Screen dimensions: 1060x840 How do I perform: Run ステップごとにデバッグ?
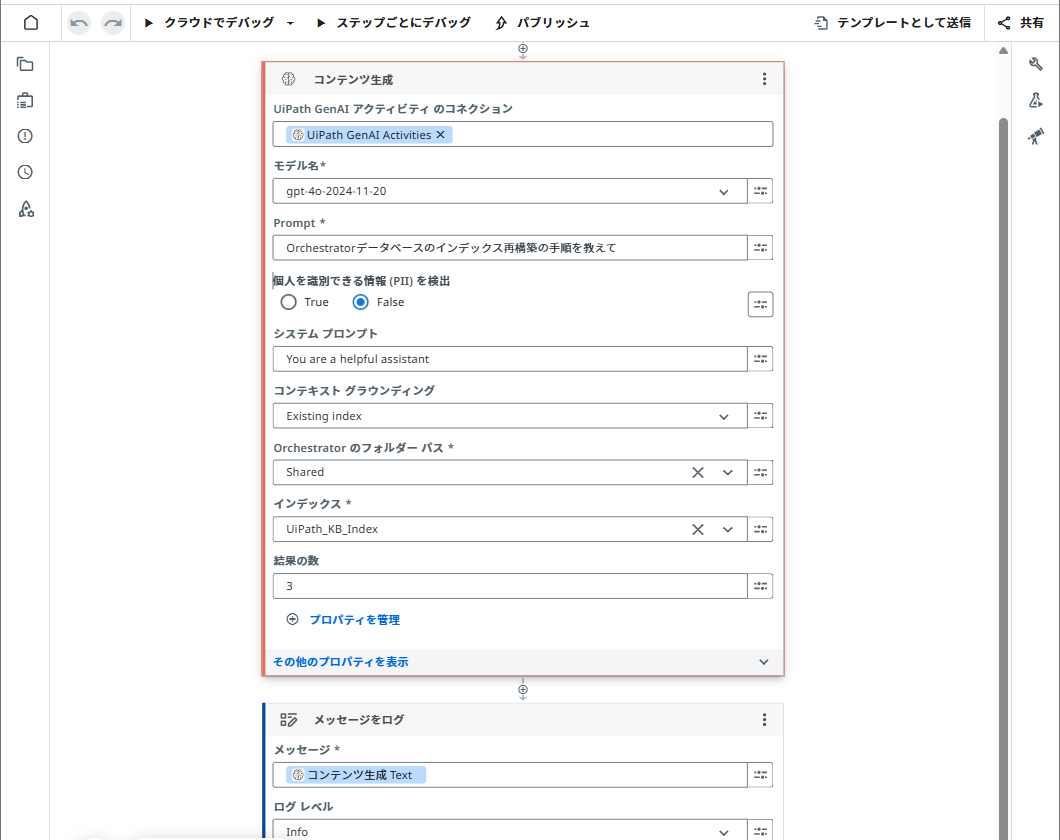394,23
